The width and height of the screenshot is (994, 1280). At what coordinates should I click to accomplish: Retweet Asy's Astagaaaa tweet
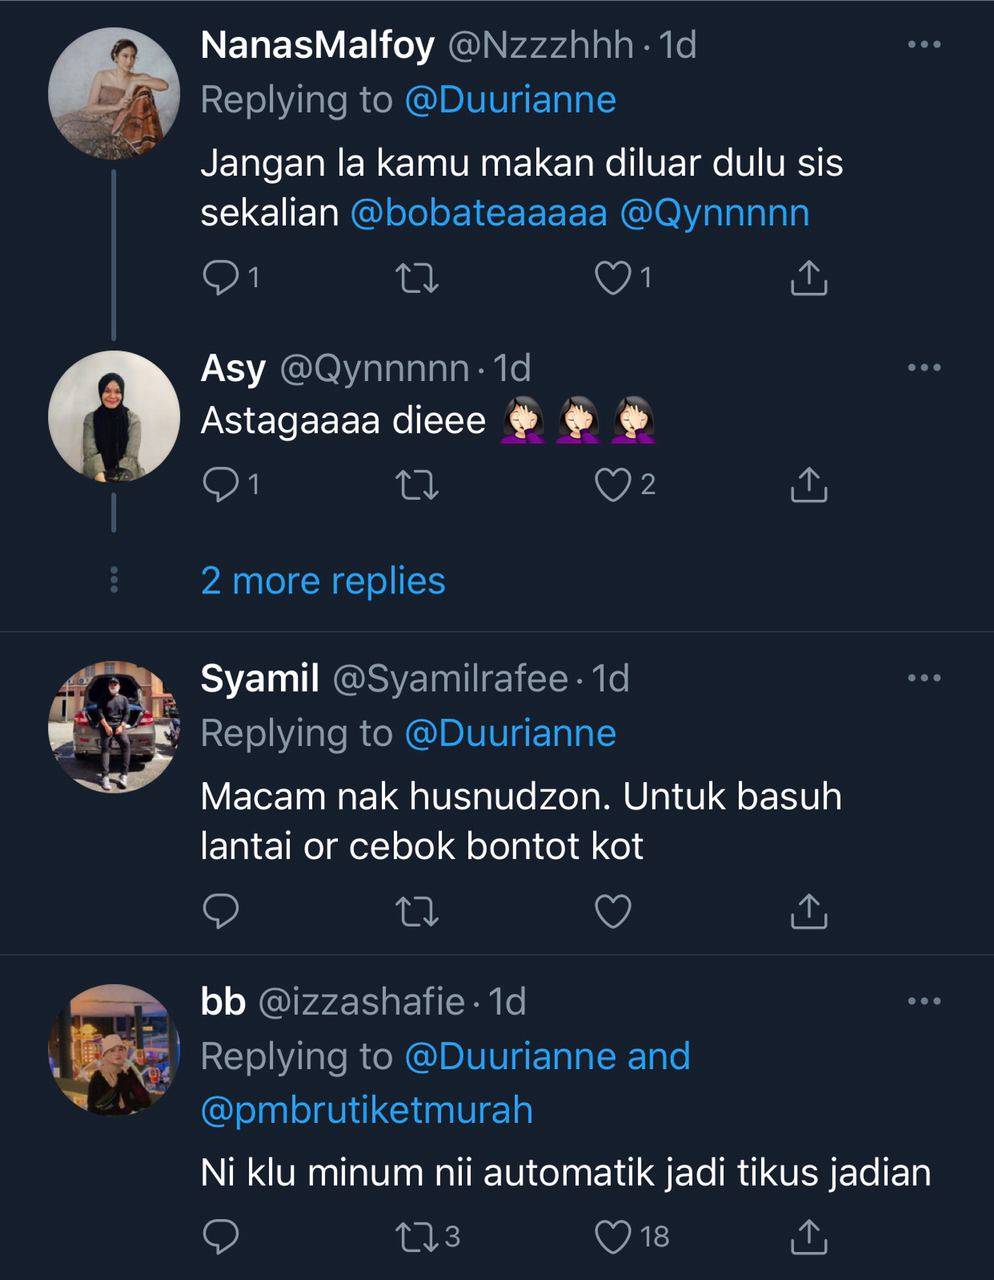coord(417,485)
